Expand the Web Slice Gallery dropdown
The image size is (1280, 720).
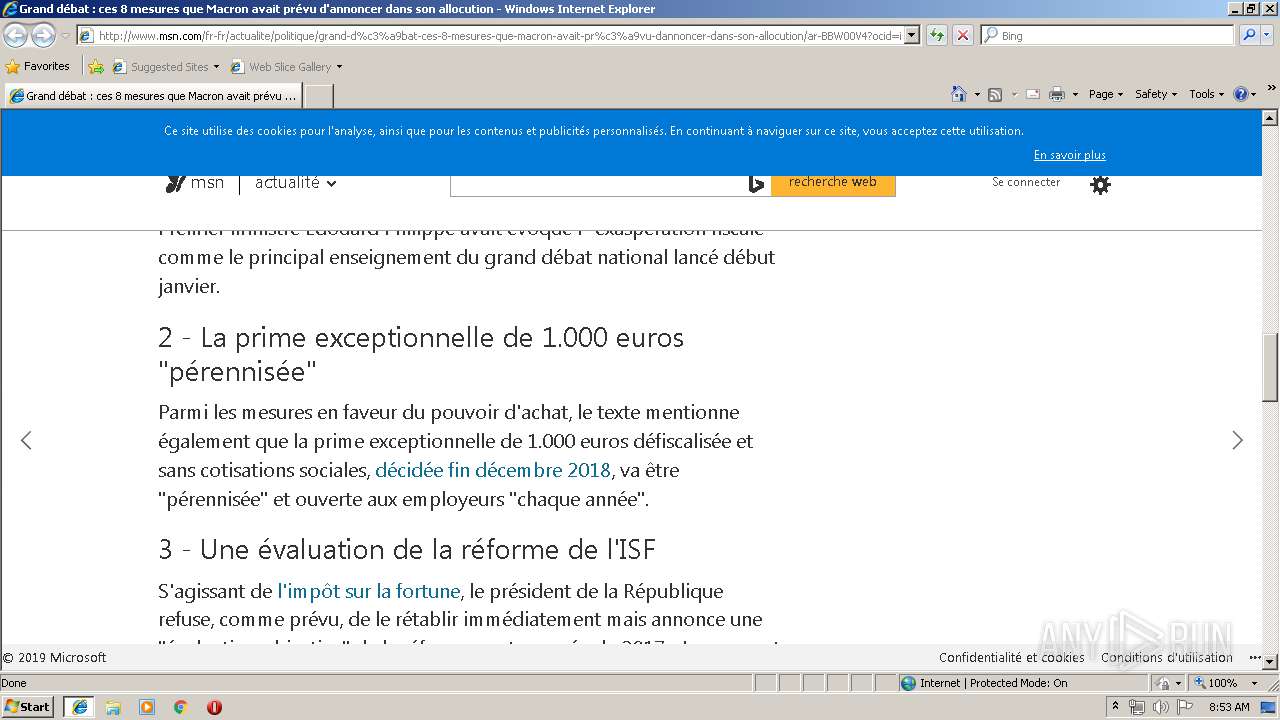coord(339,67)
